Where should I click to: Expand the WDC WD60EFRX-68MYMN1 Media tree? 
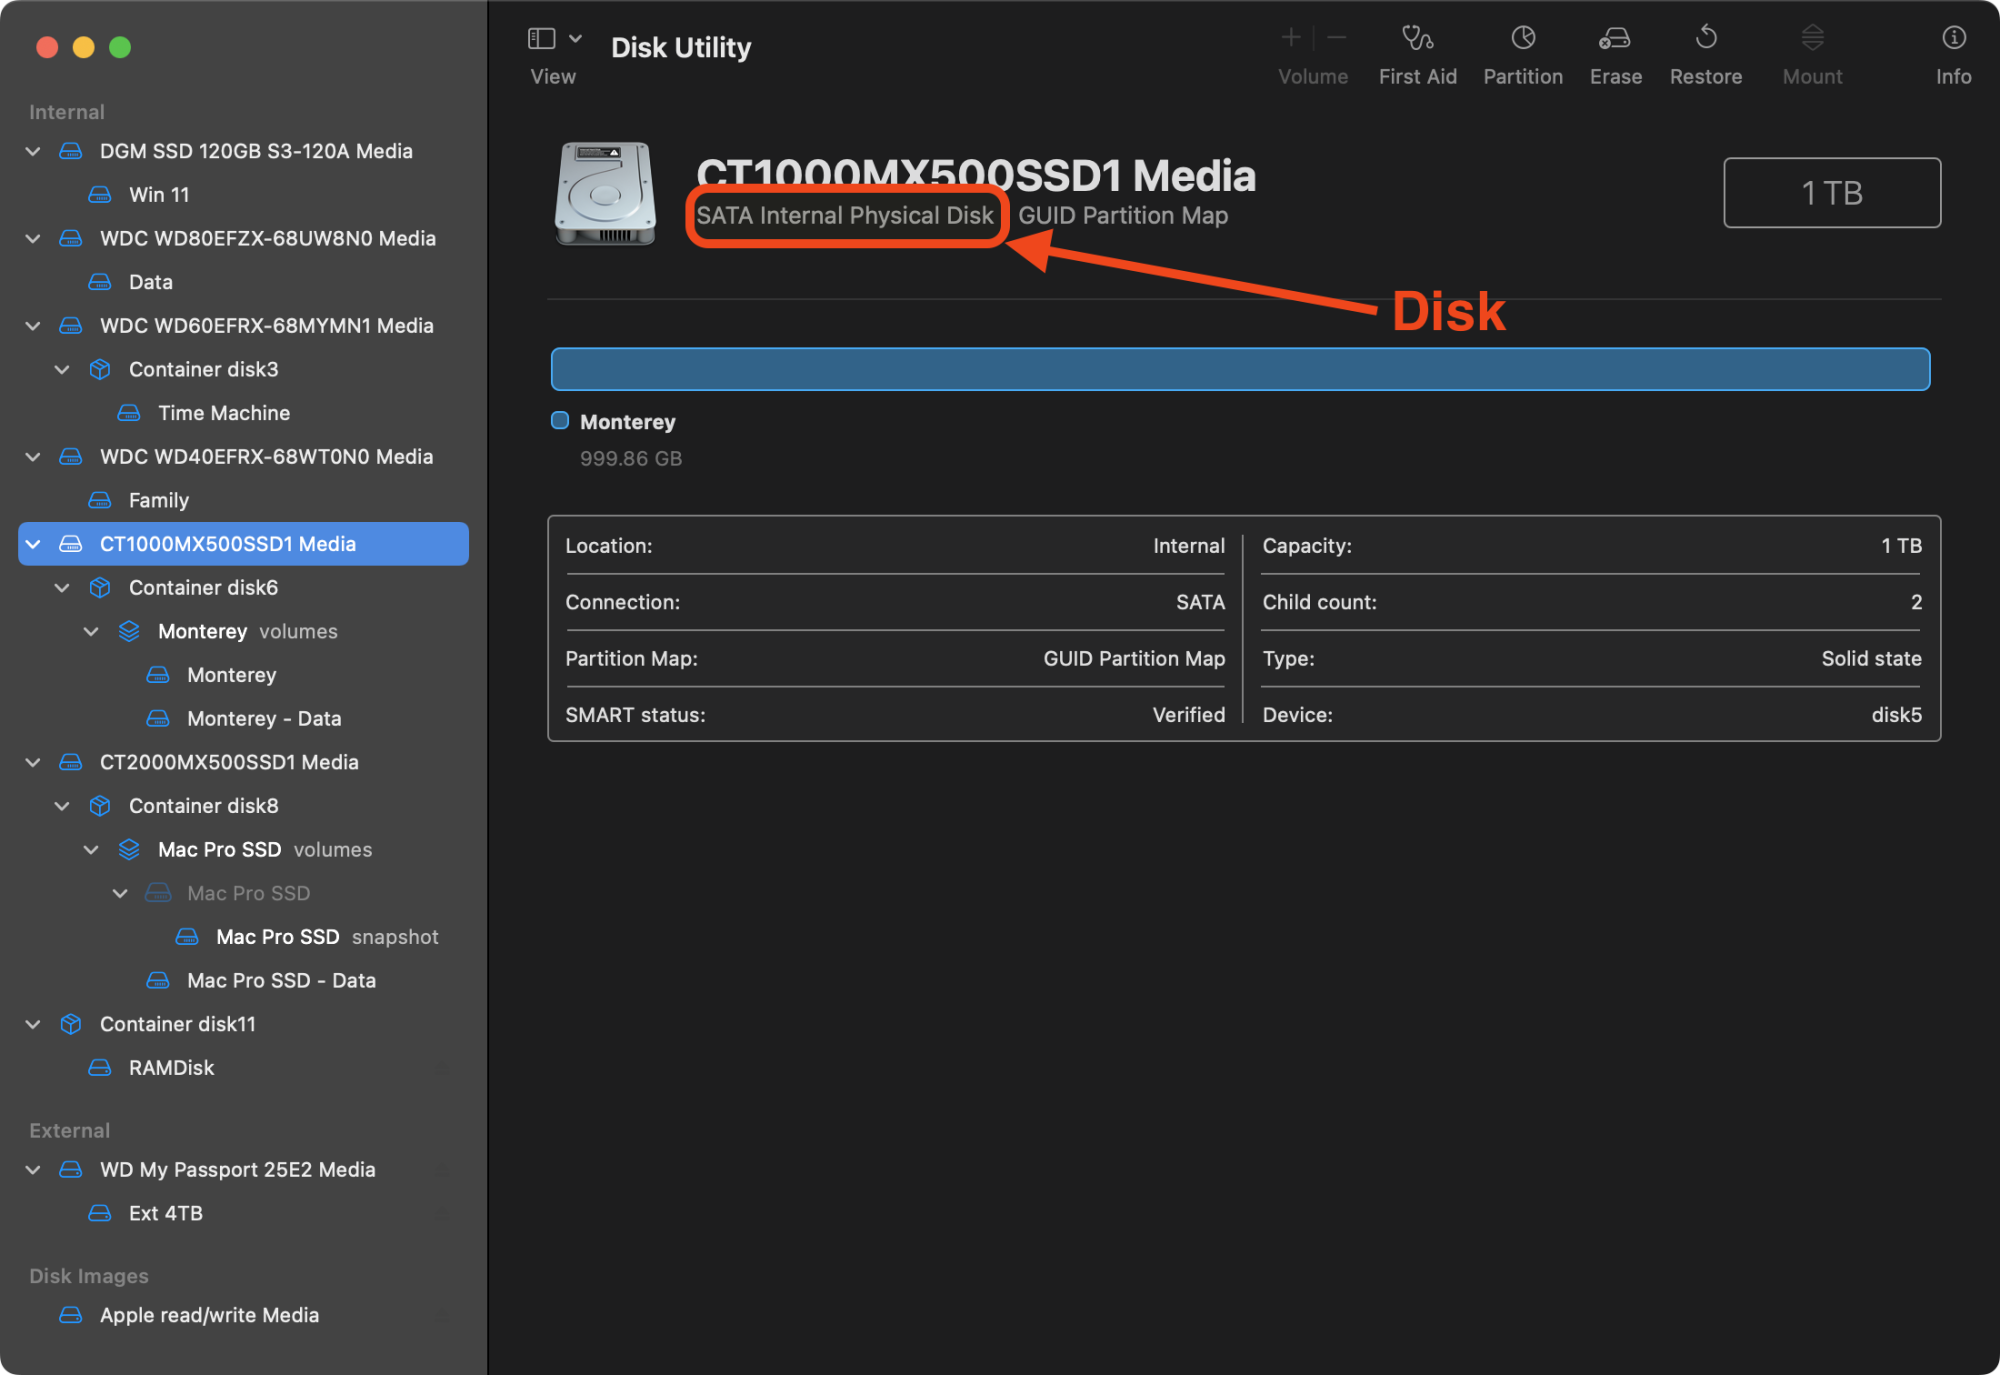pos(33,324)
